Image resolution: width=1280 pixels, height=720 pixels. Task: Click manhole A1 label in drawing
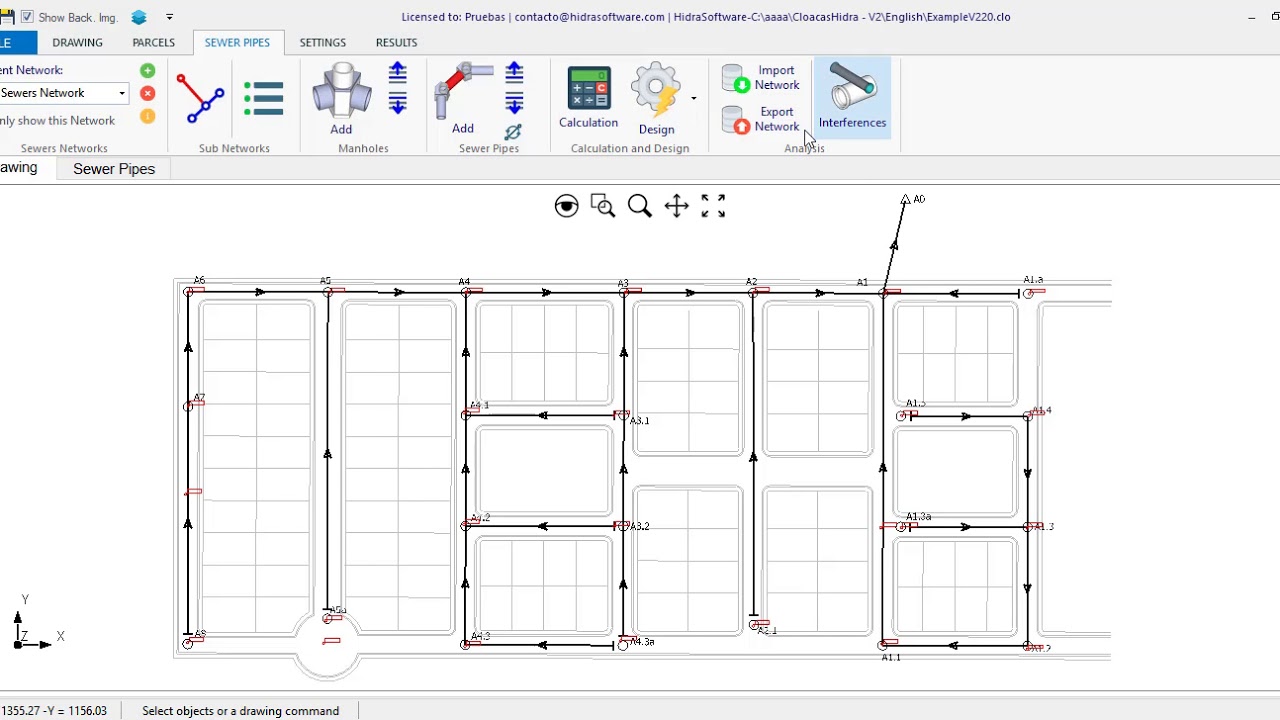862,283
